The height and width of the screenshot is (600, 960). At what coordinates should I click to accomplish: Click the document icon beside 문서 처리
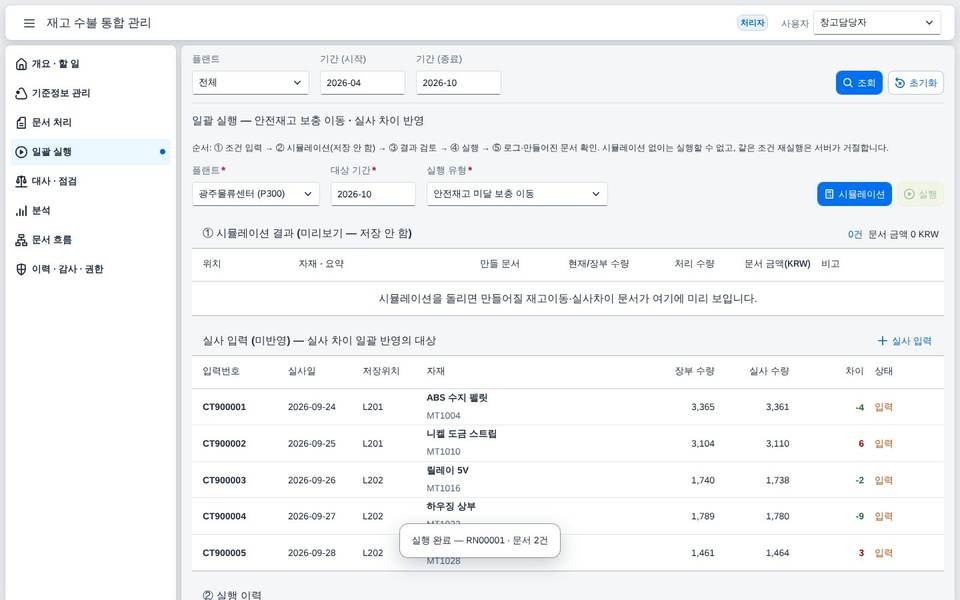coord(21,122)
